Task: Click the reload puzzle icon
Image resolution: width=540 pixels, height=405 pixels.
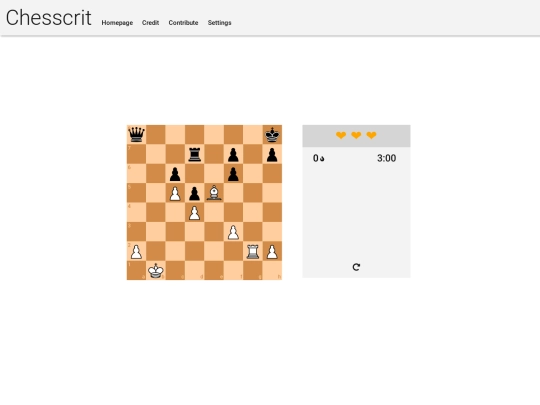Action: point(356,267)
